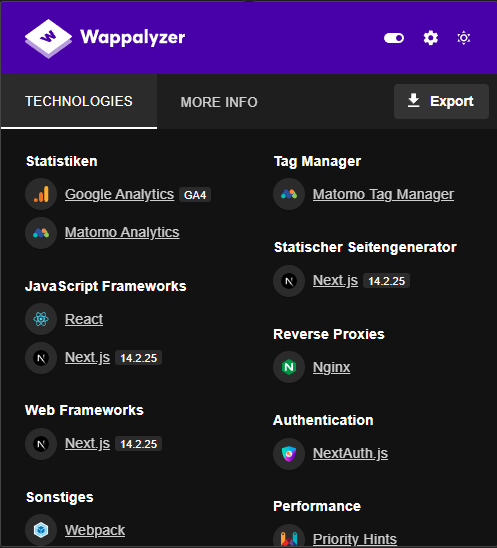
Task: Open the Priority Hints link
Action: (355, 539)
